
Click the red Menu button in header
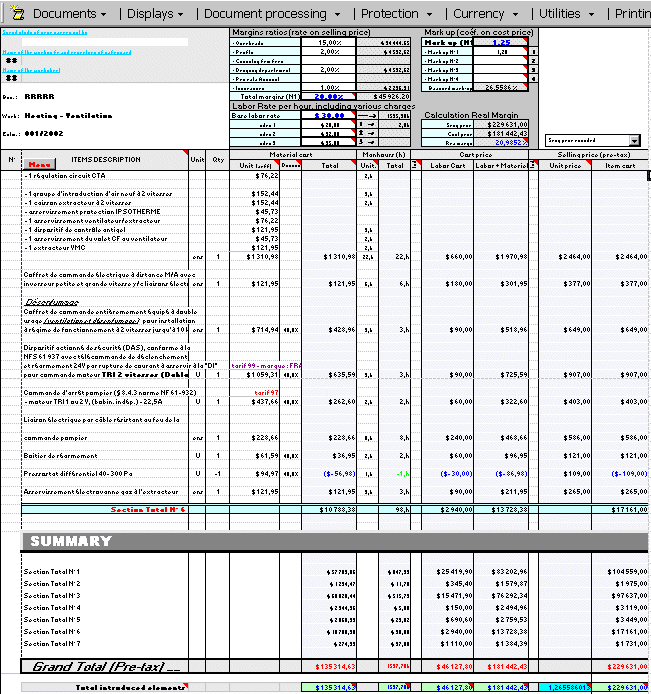pos(40,164)
